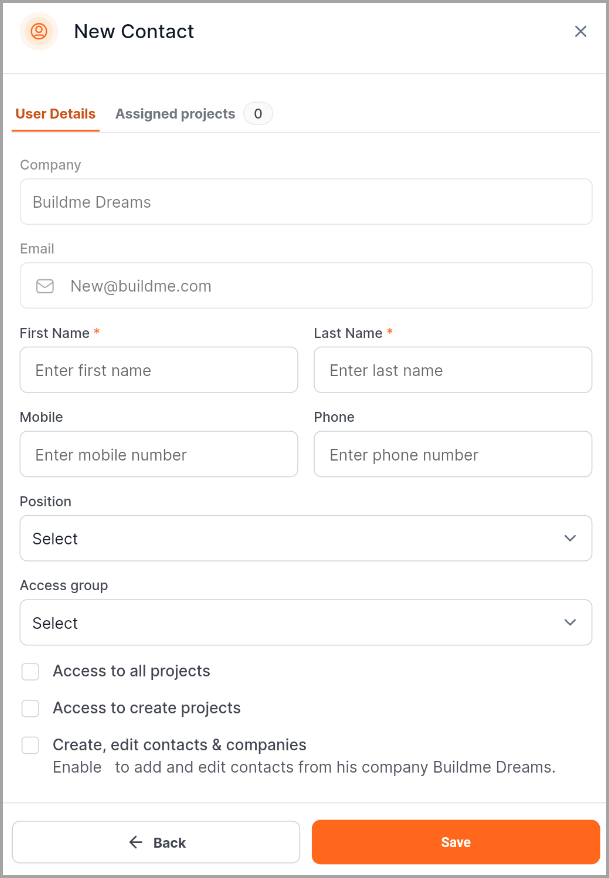Click the orange Save button
The height and width of the screenshot is (878, 609).
click(x=456, y=842)
